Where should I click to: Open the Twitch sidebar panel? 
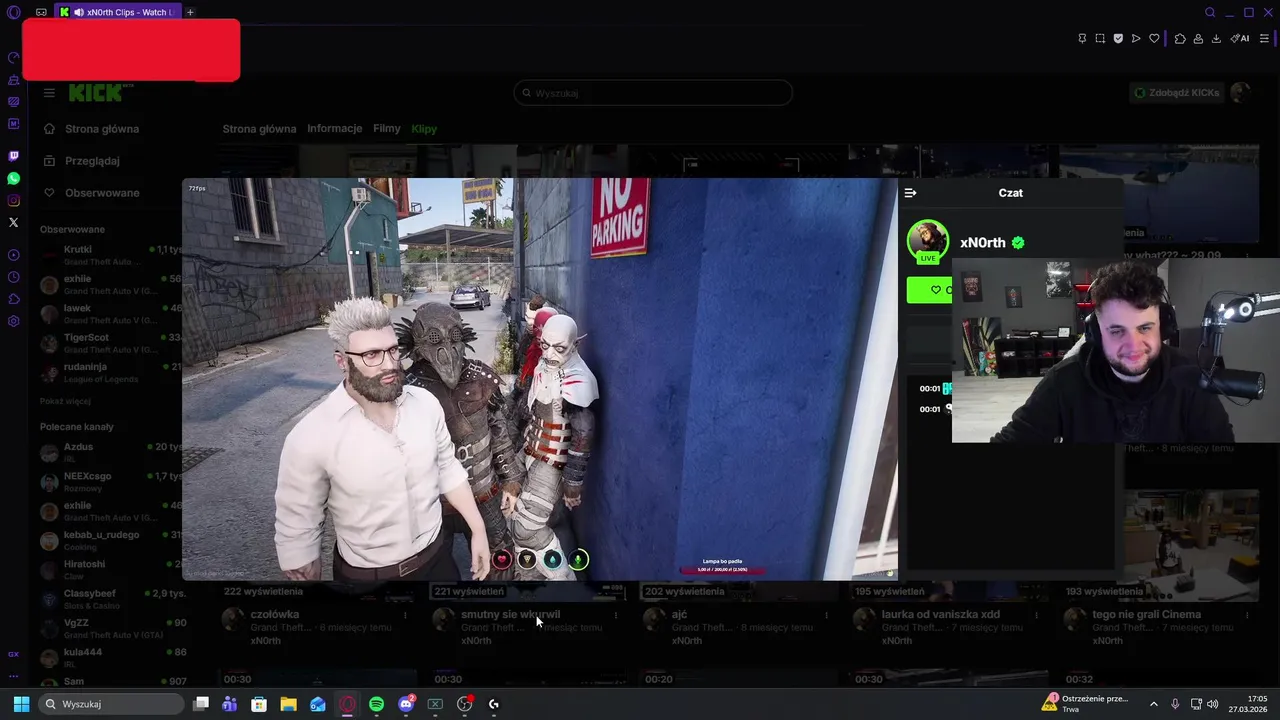[x=14, y=156]
